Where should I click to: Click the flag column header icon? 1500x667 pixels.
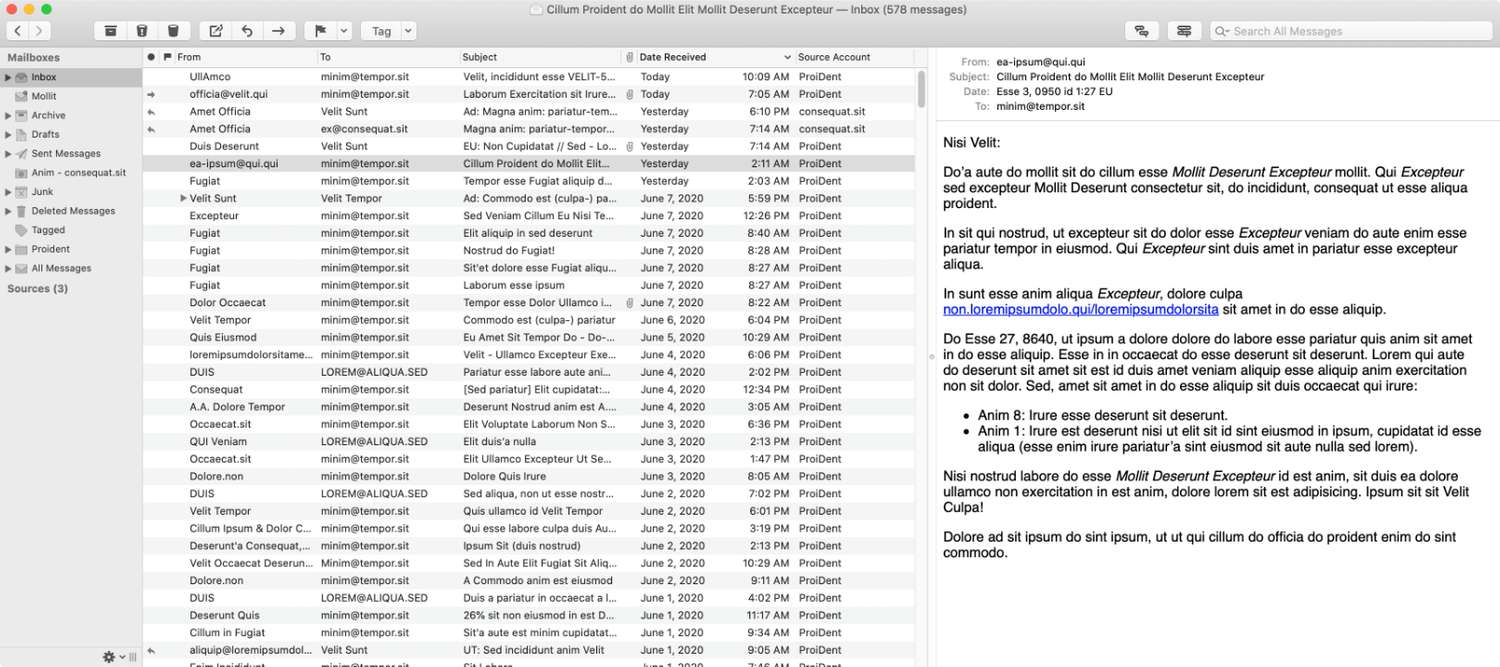pos(167,57)
